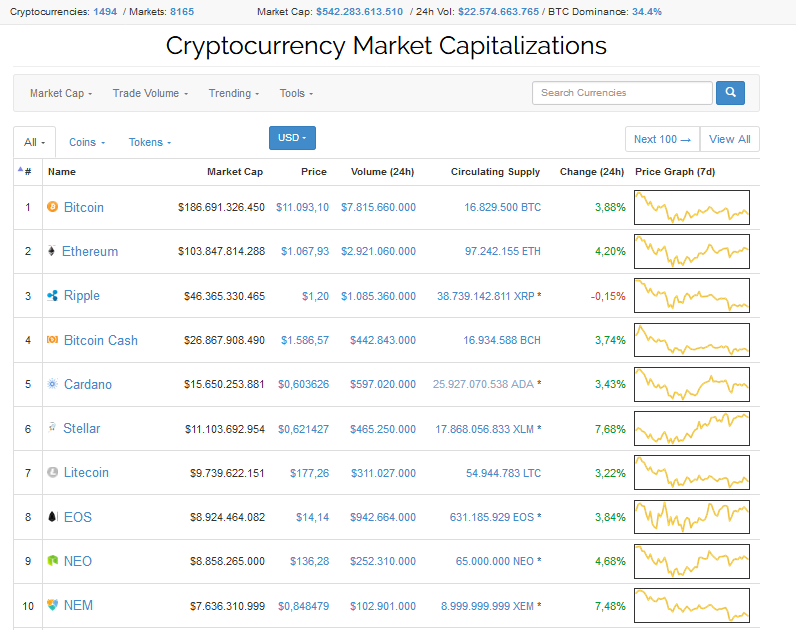This screenshot has width=796, height=630.
Task: Open the Ripple currency link
Action: [82, 295]
